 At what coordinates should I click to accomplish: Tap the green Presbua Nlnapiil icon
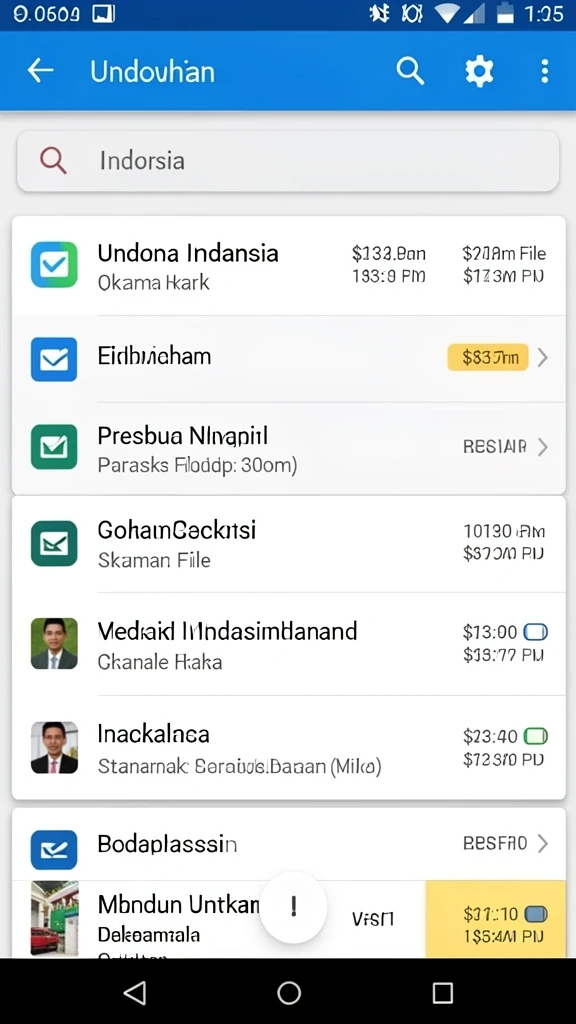tap(54, 447)
